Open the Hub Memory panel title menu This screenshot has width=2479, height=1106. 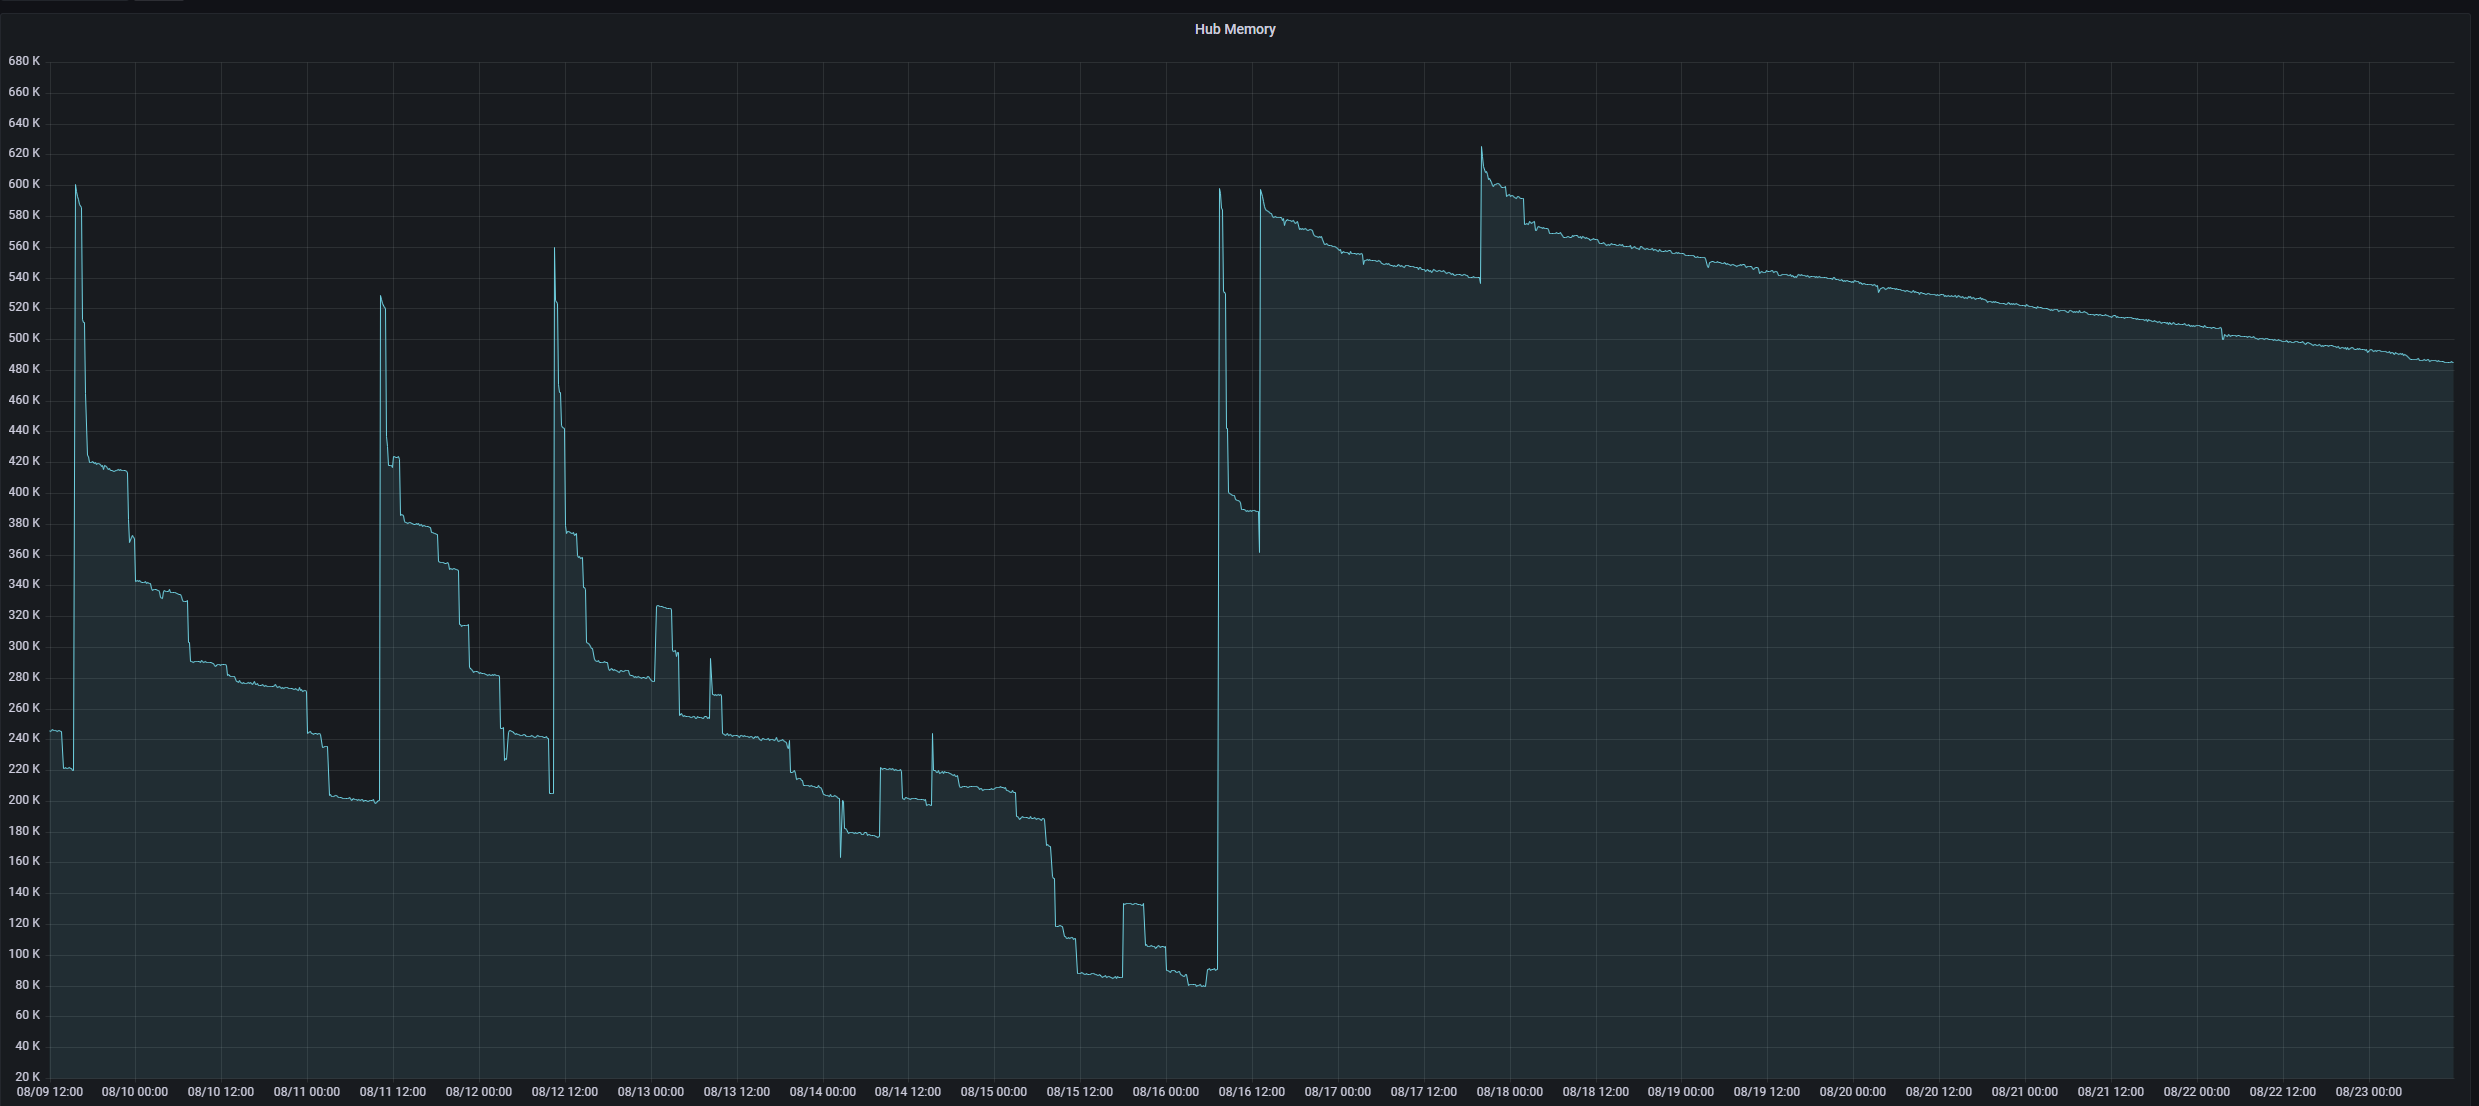click(x=1235, y=29)
